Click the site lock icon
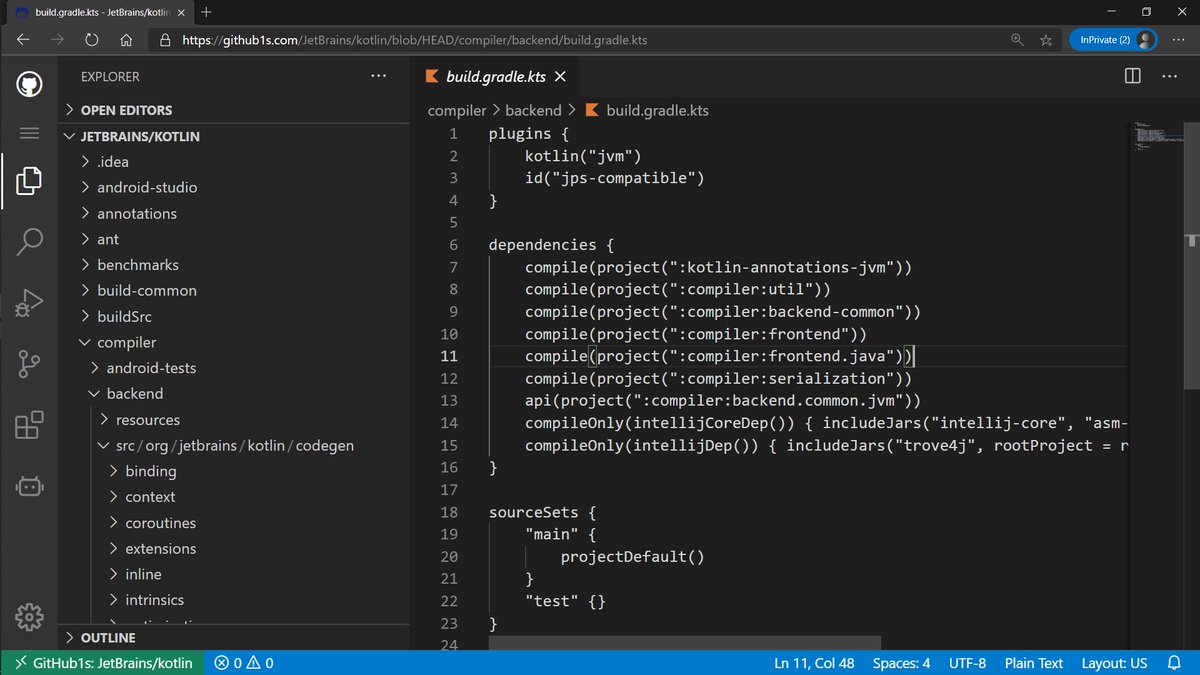This screenshot has height=675, width=1200. click(166, 41)
